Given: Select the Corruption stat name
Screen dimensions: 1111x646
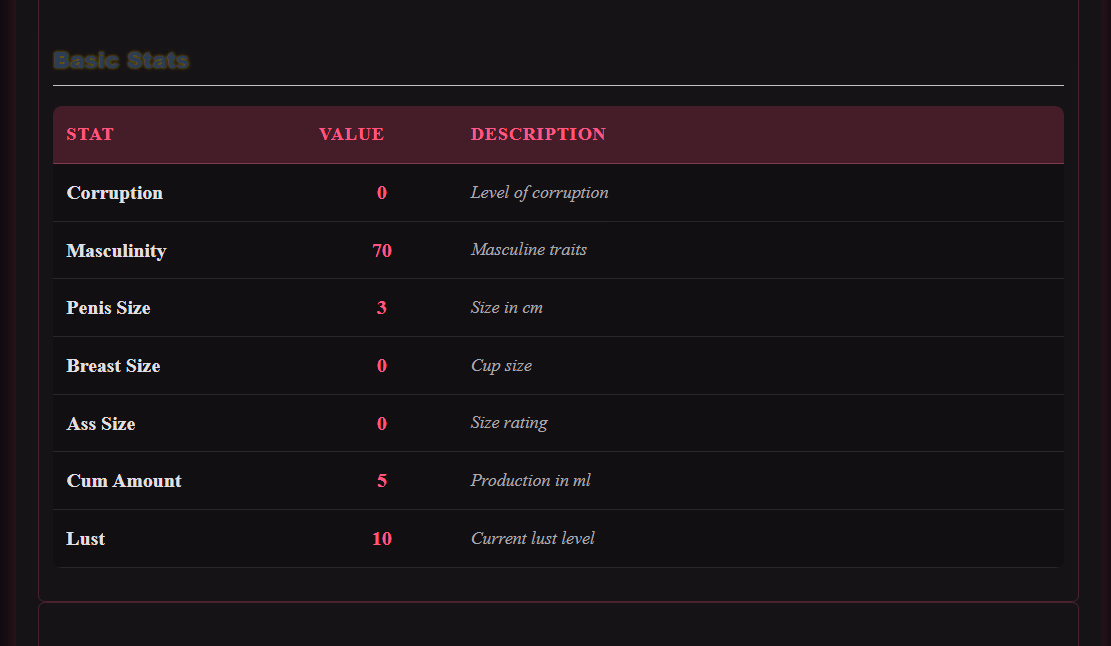Looking at the screenshot, I should coord(114,193).
